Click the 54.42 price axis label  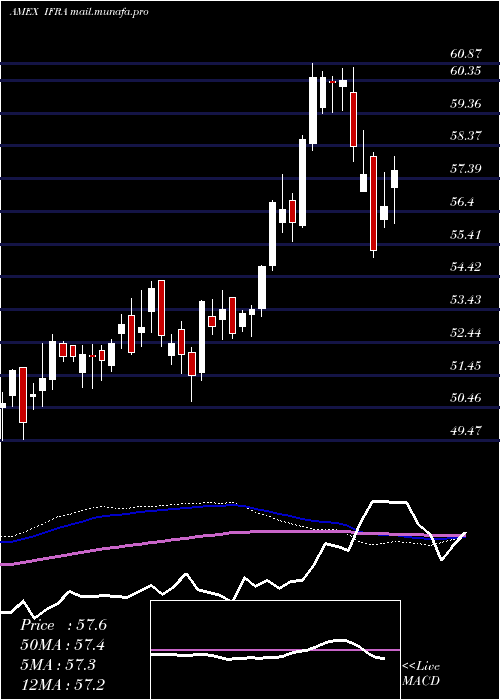pos(466,267)
